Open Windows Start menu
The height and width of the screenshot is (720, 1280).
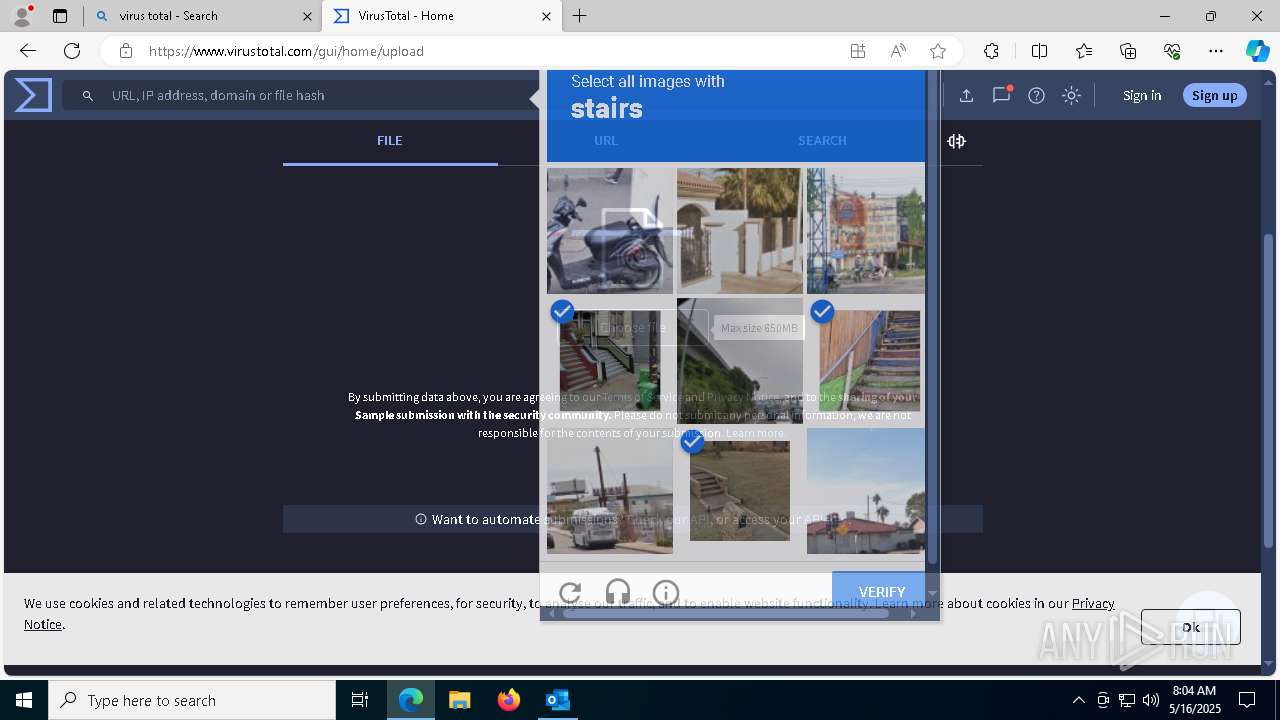pyautogui.click(x=24, y=700)
